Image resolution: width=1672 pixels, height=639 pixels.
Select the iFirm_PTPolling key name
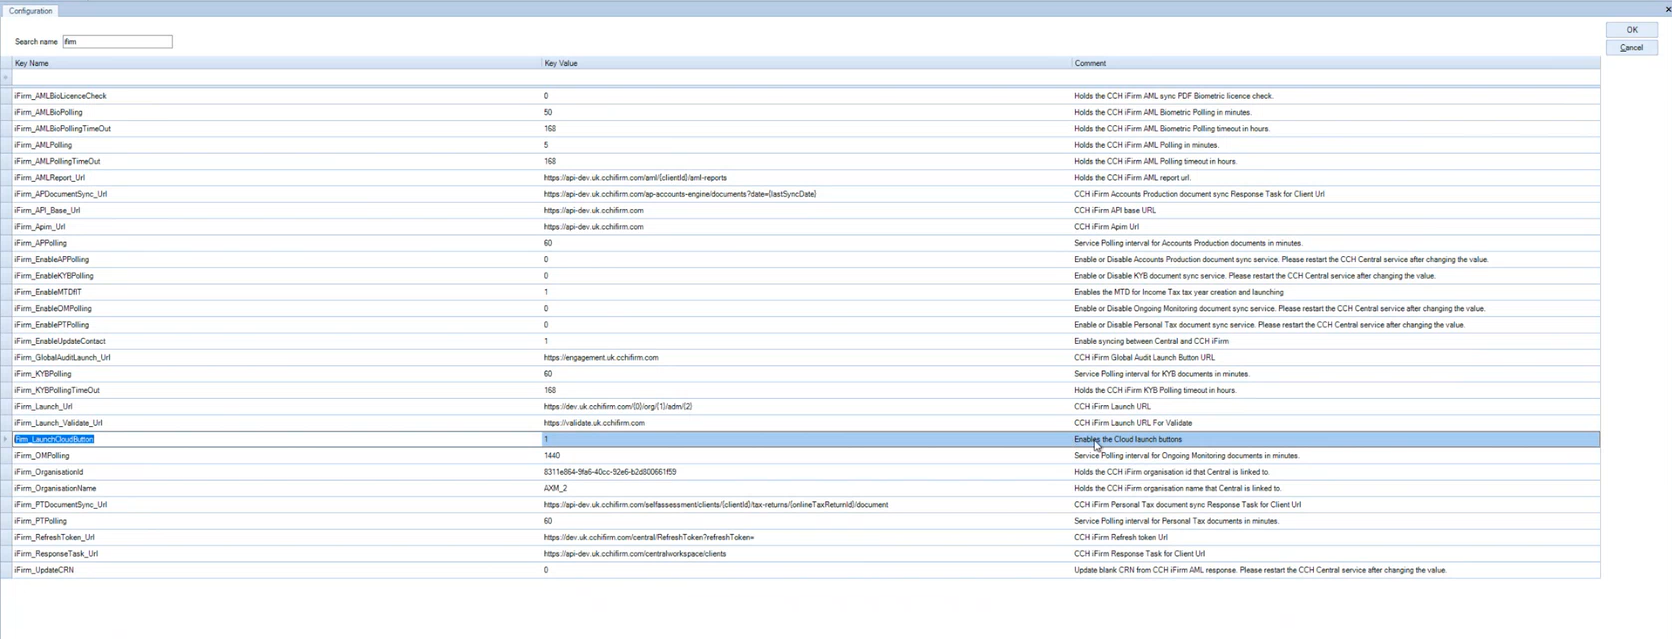click(x=40, y=521)
